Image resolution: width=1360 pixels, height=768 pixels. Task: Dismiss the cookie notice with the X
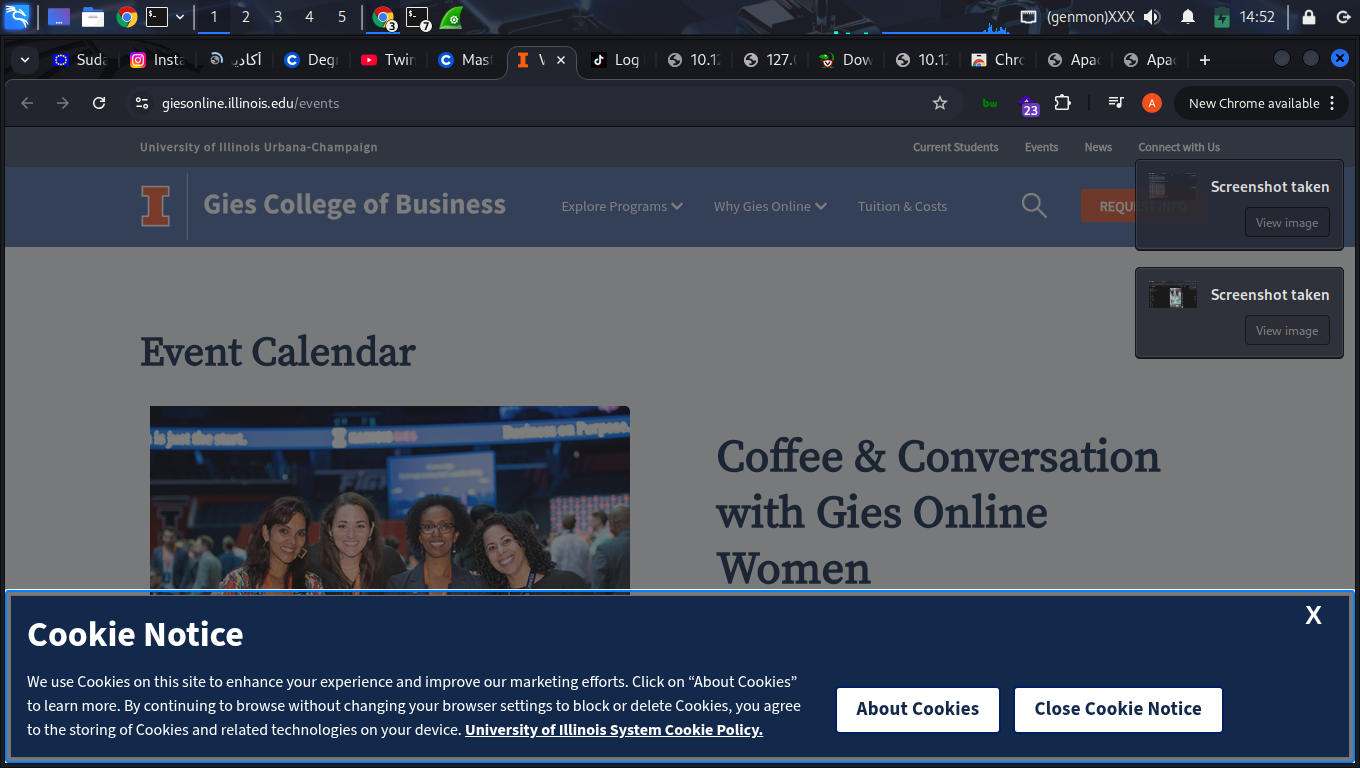click(x=1313, y=616)
